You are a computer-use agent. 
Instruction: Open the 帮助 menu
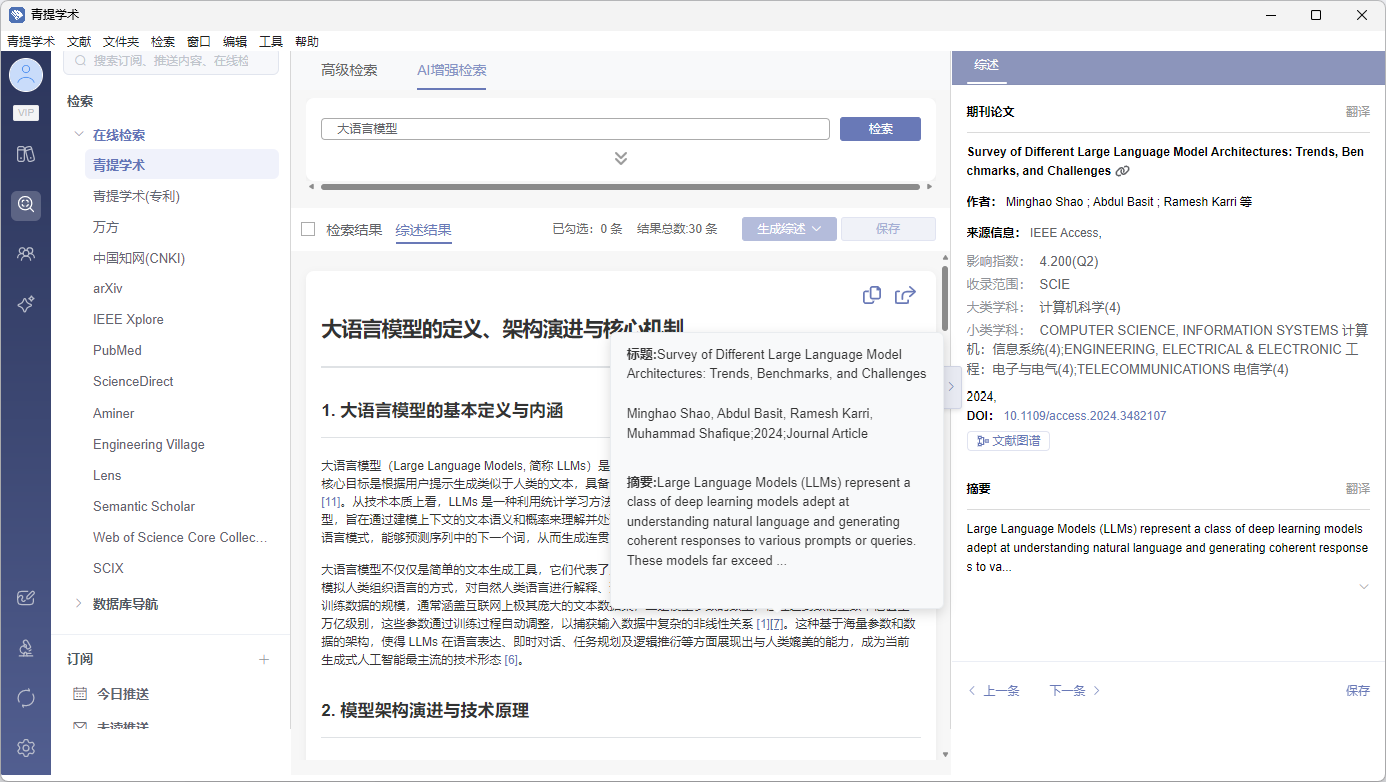point(307,42)
